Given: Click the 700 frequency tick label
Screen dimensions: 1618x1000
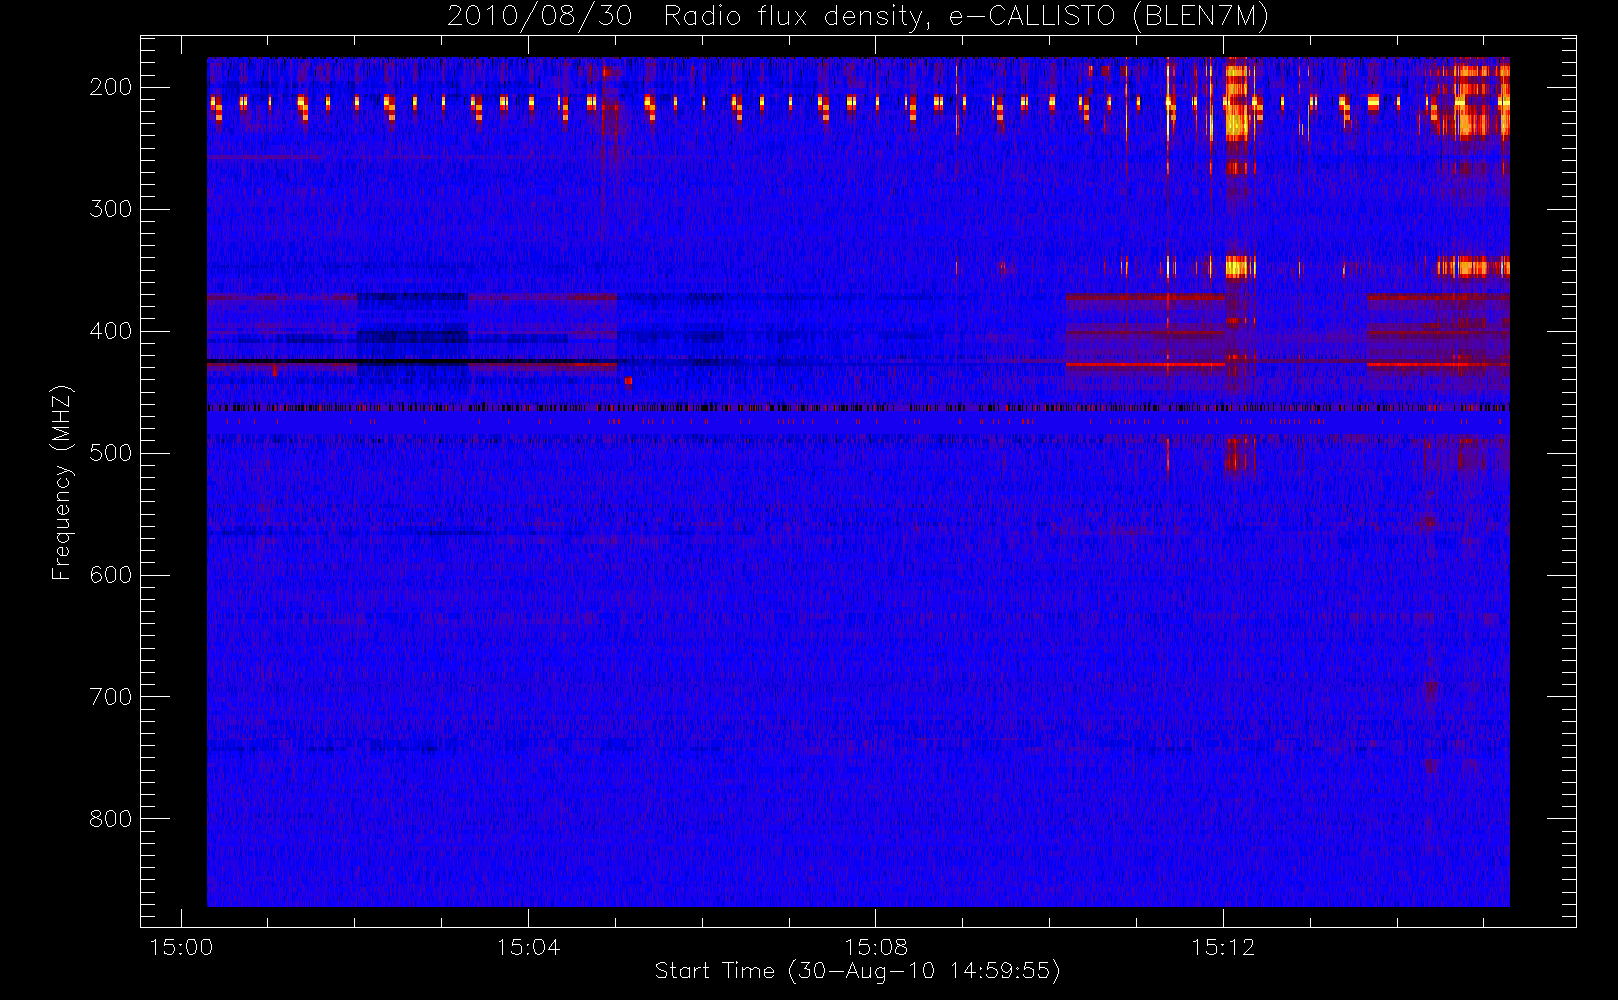Looking at the screenshot, I should [110, 697].
